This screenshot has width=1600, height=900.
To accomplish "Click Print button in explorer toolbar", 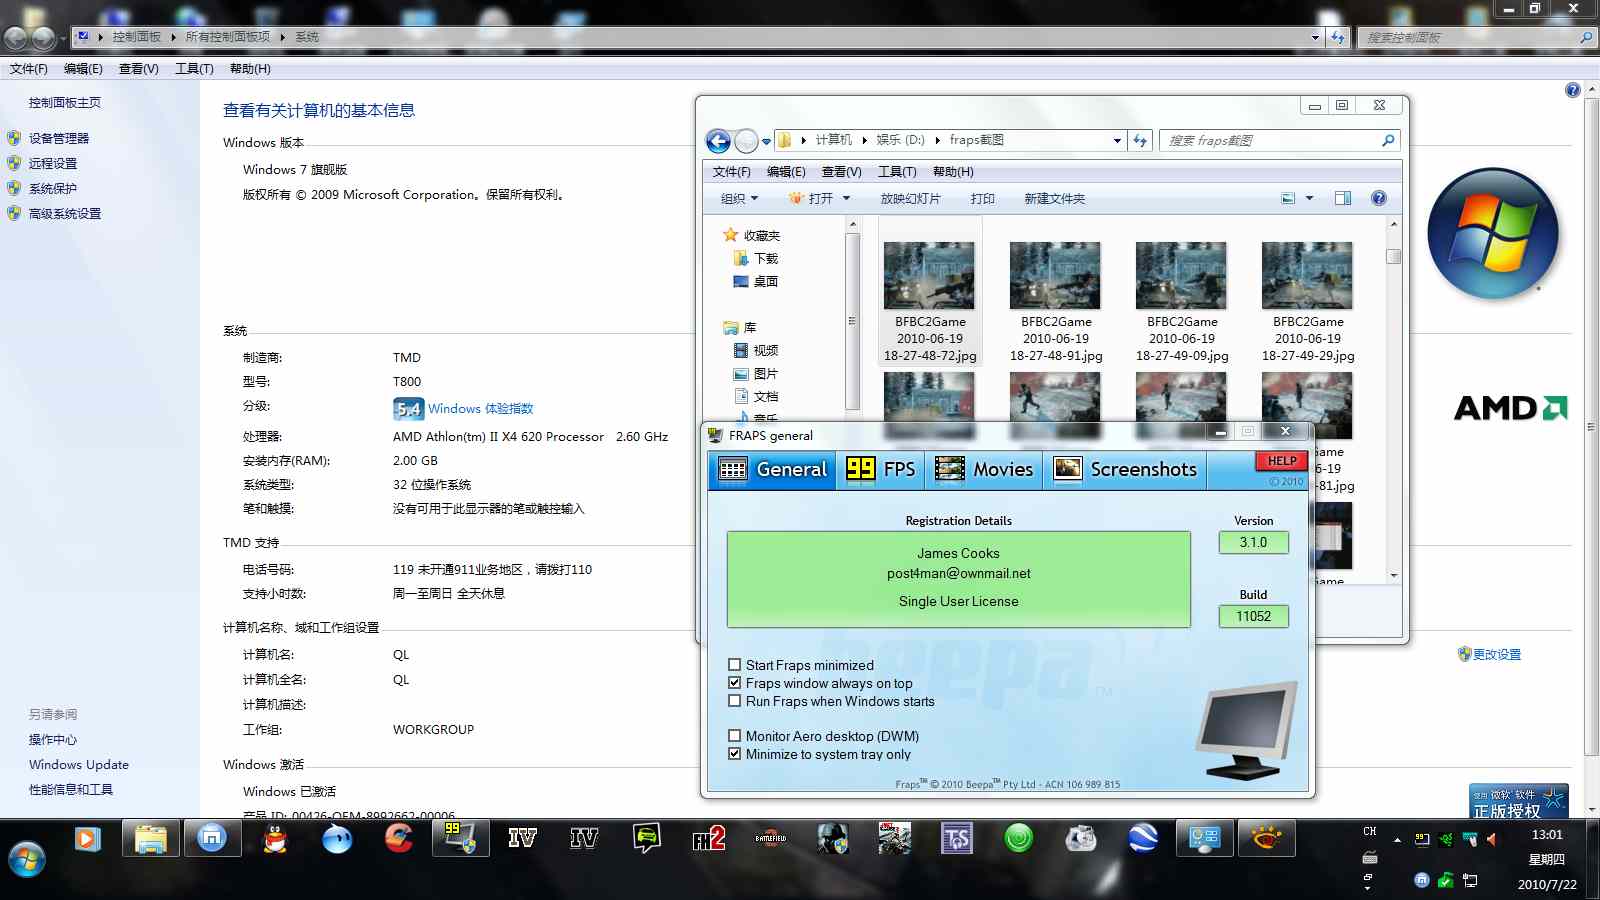I will [982, 199].
